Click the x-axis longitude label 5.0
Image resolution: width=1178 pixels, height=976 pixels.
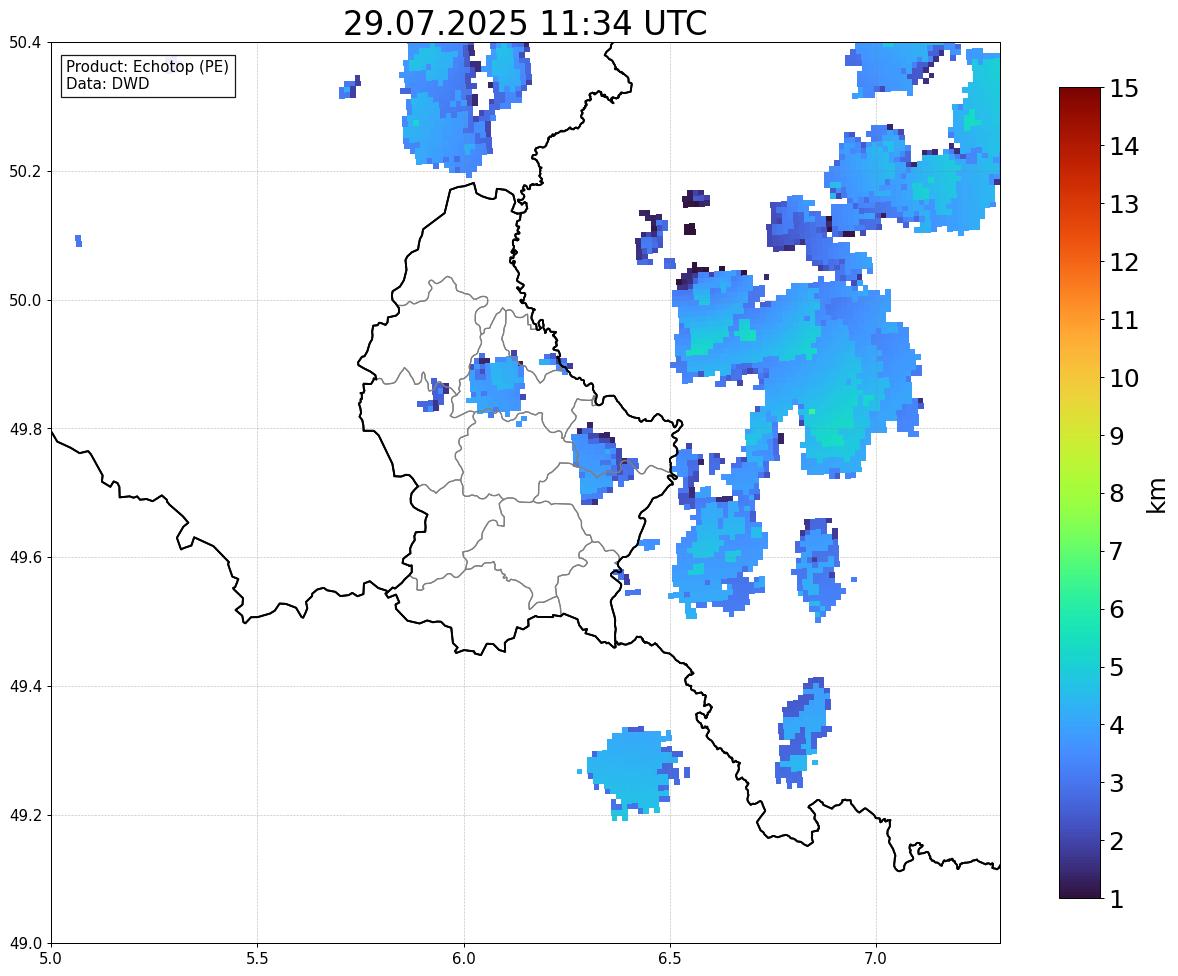pos(51,959)
